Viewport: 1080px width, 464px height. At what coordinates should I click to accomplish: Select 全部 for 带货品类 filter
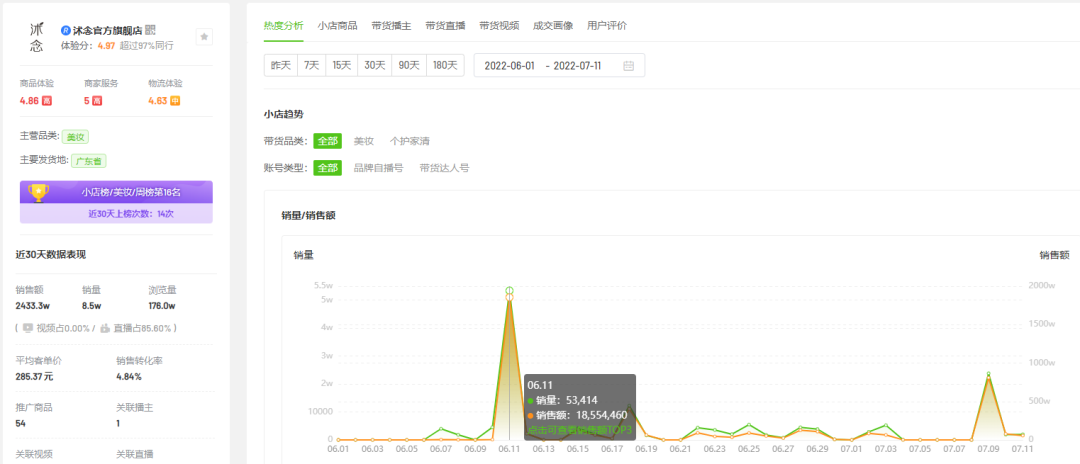[x=327, y=141]
